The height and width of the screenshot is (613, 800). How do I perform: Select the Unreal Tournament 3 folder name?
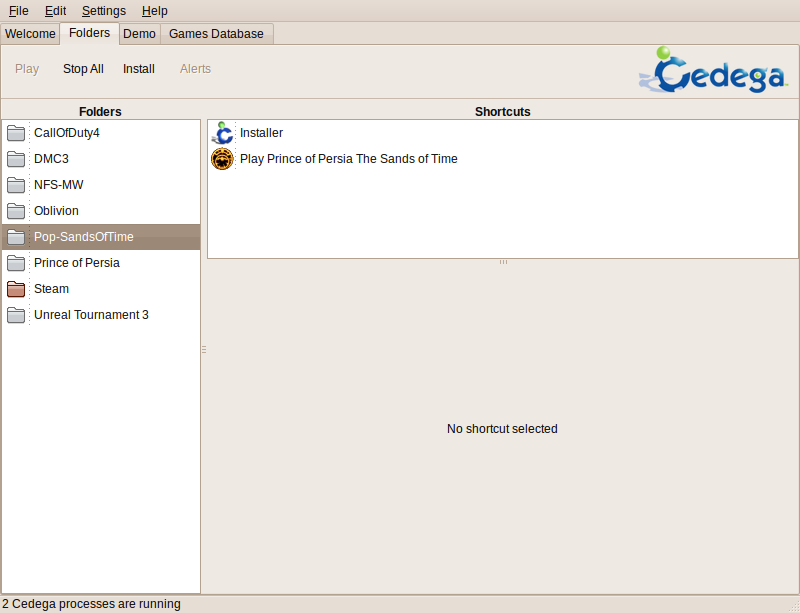(x=91, y=315)
